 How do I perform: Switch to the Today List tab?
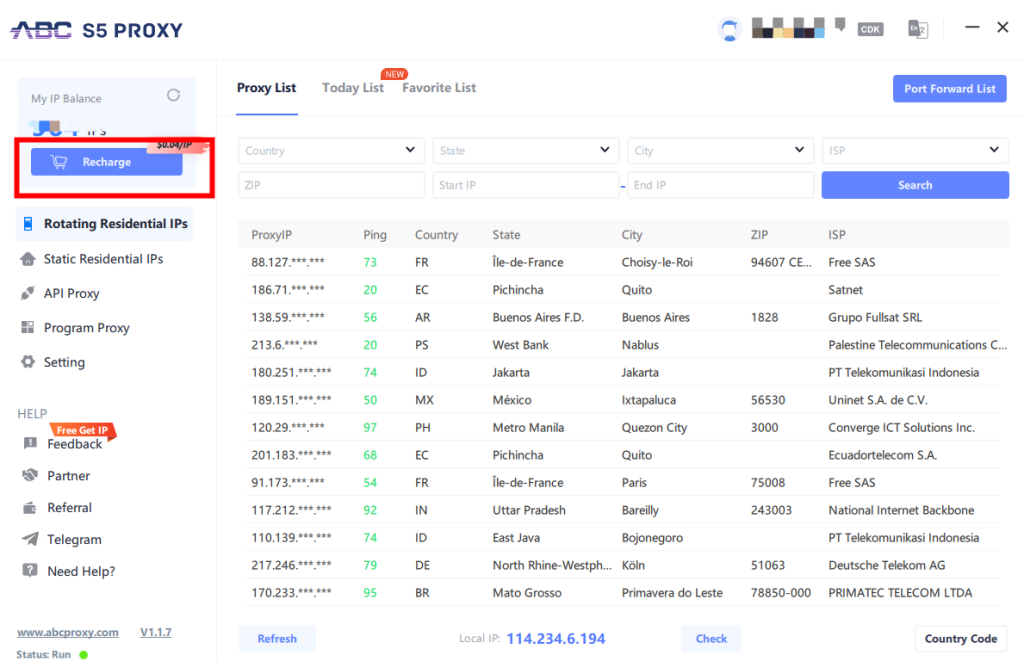pyautogui.click(x=353, y=88)
